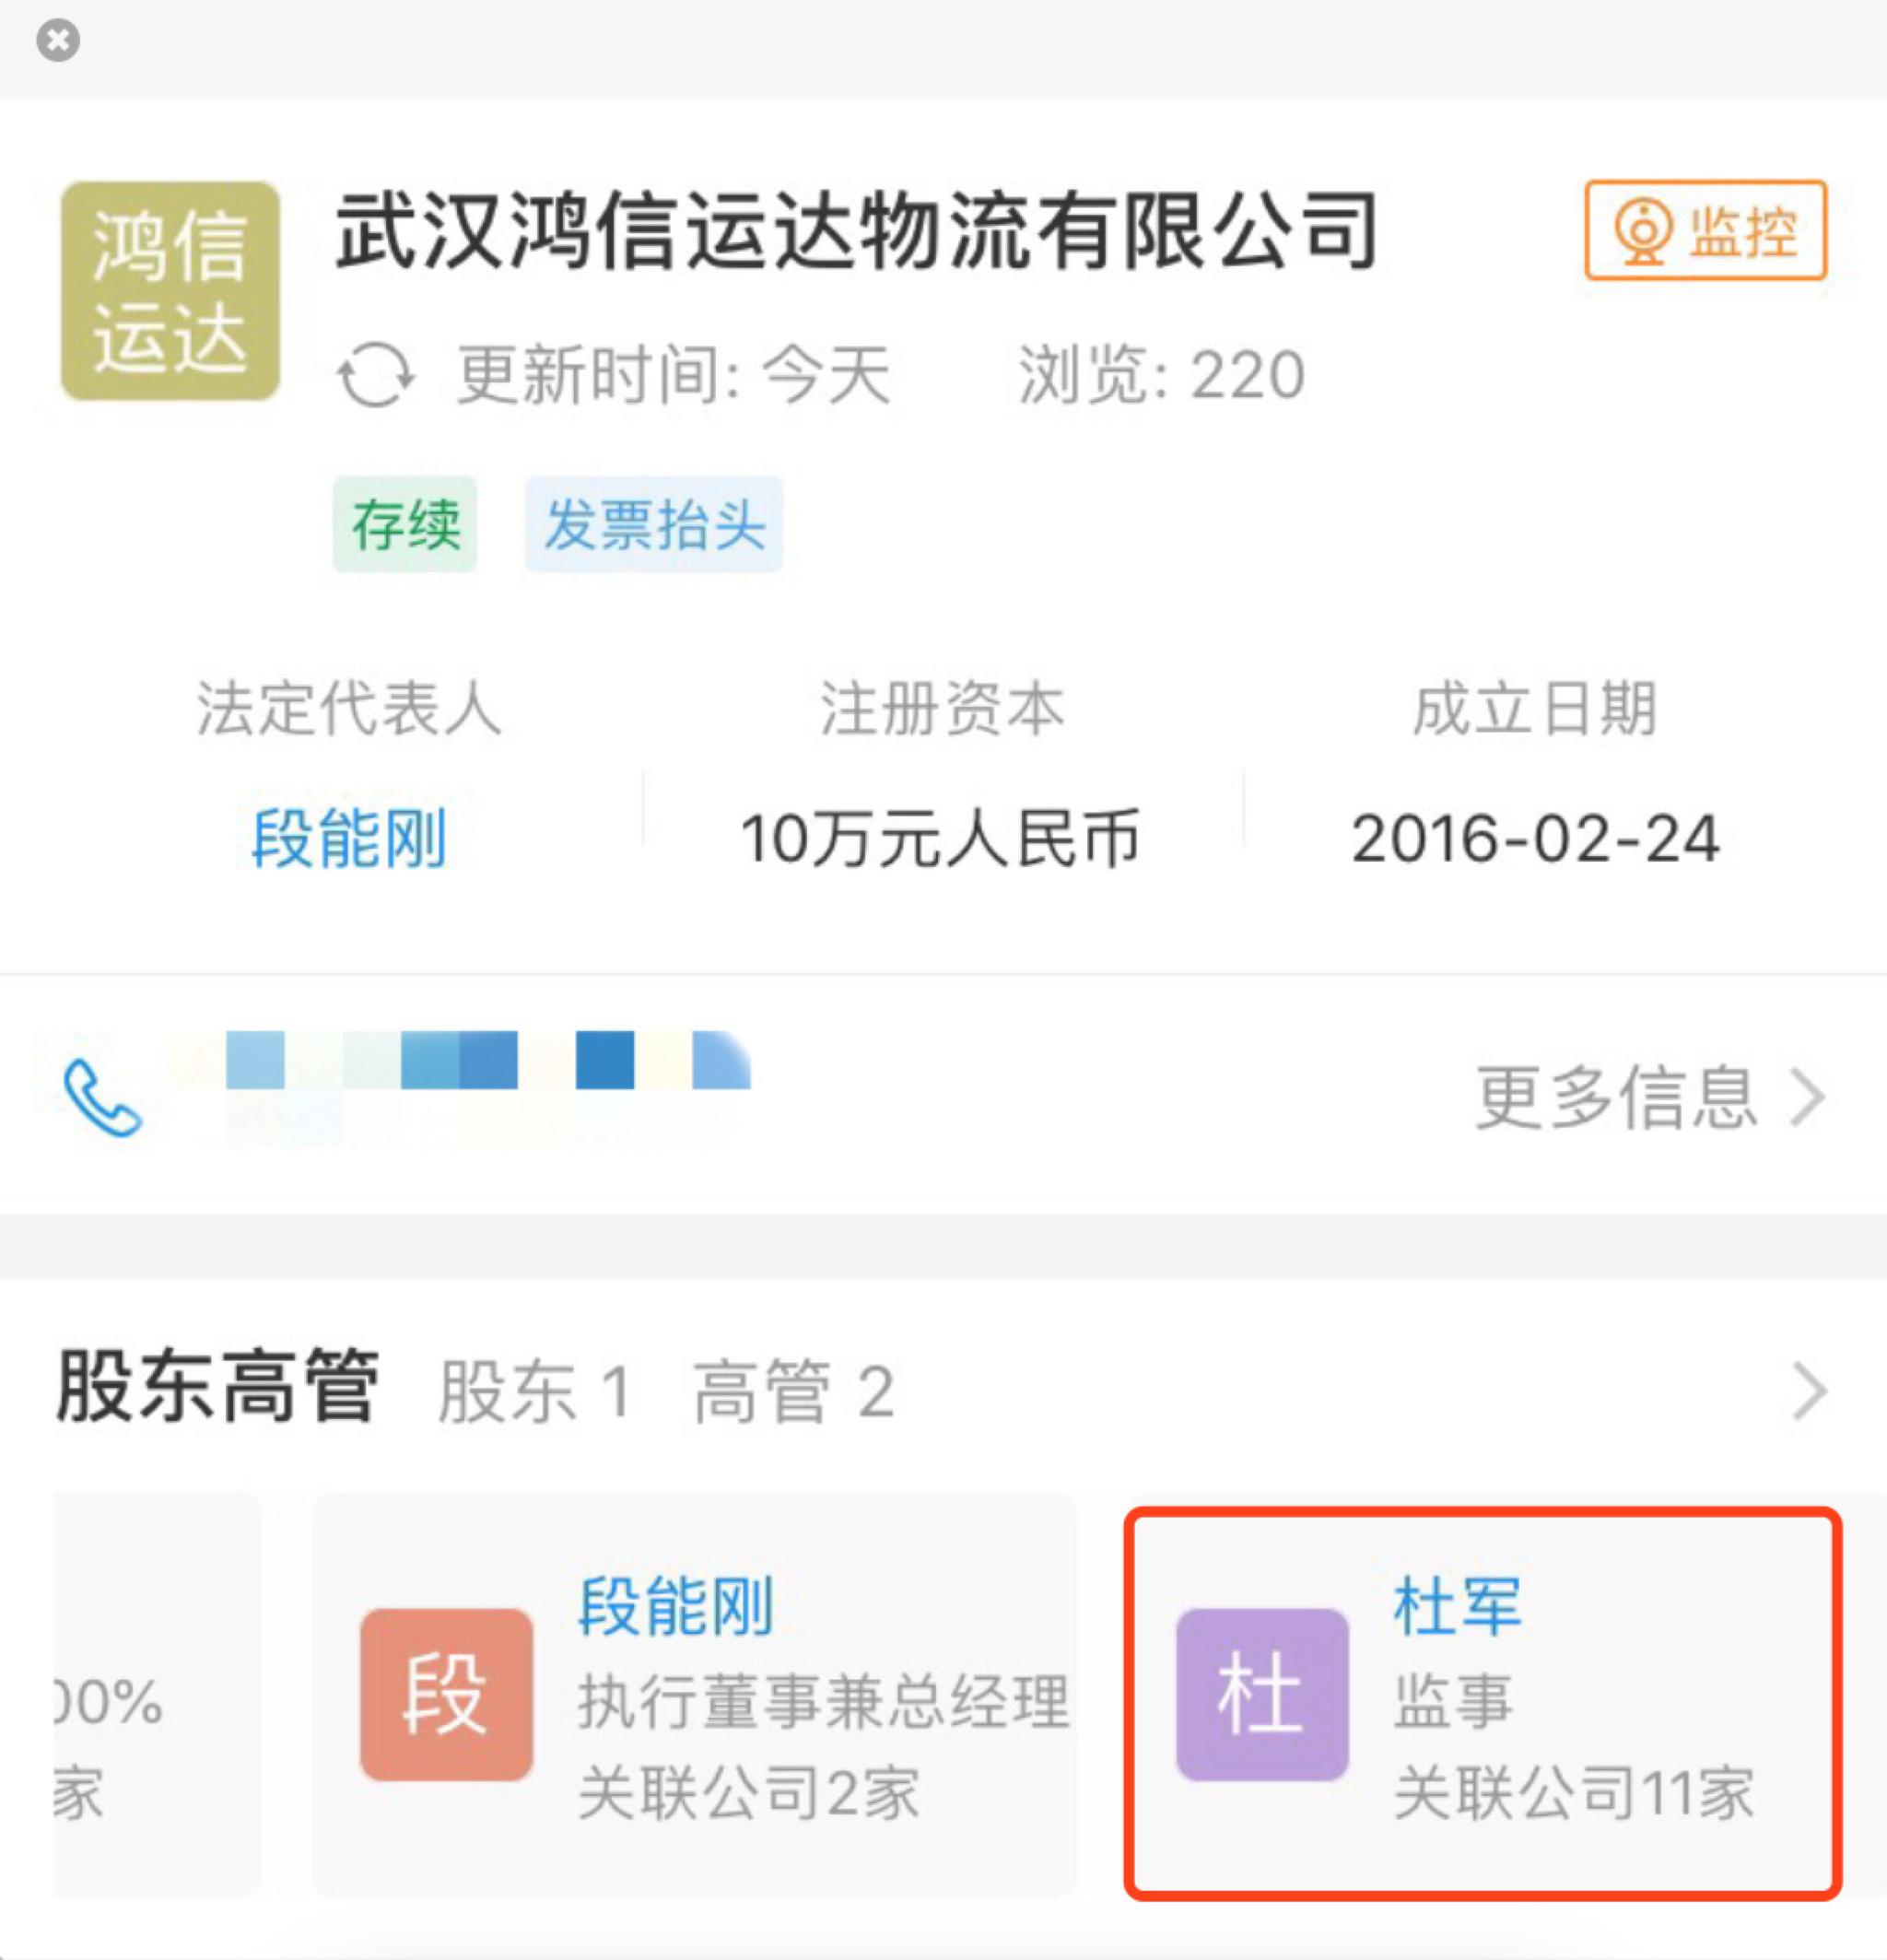Image resolution: width=1887 pixels, height=1960 pixels.
Task: Select the partially visible shareholder card
Action: tap(155, 1695)
